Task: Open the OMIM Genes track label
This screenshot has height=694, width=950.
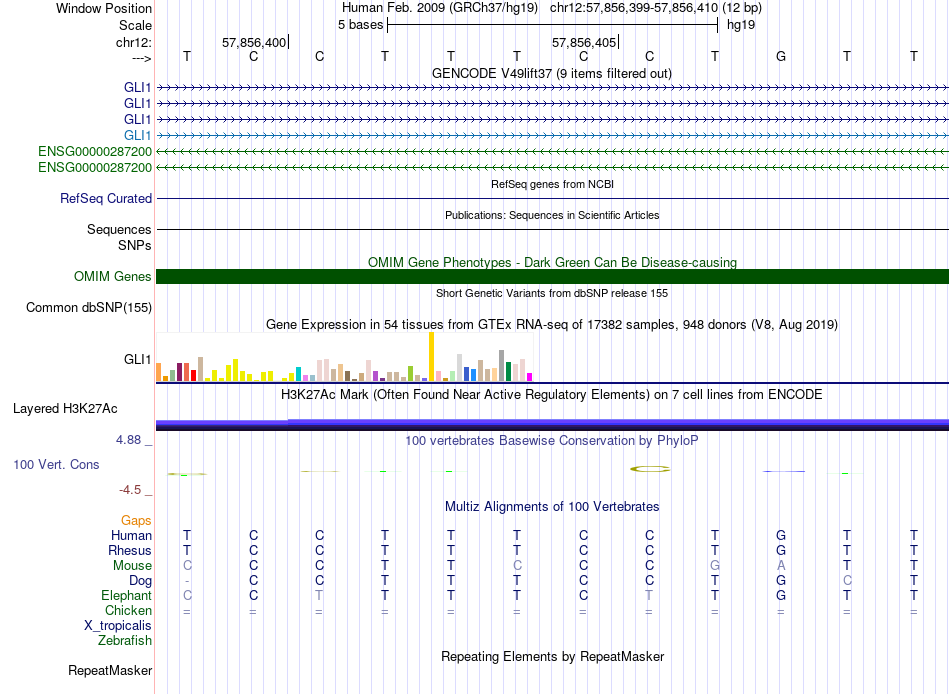Action: [x=112, y=276]
